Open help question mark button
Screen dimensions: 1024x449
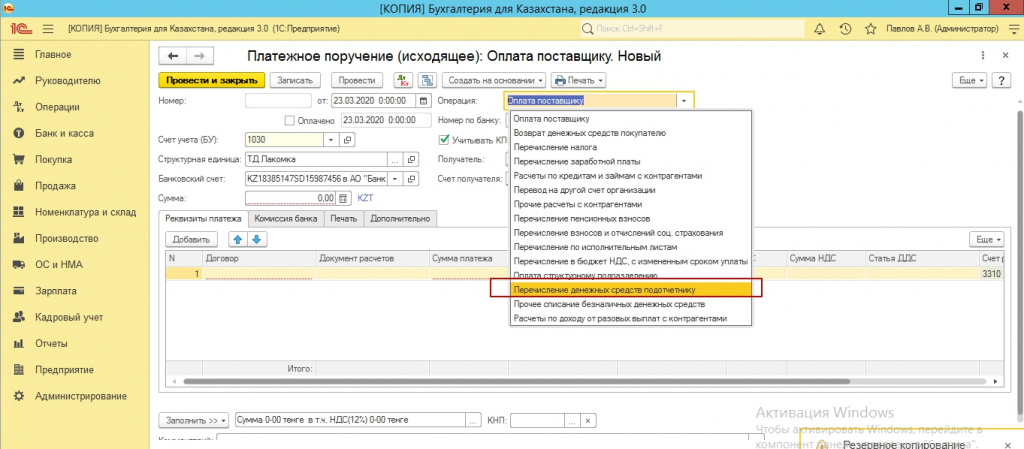coord(1000,80)
